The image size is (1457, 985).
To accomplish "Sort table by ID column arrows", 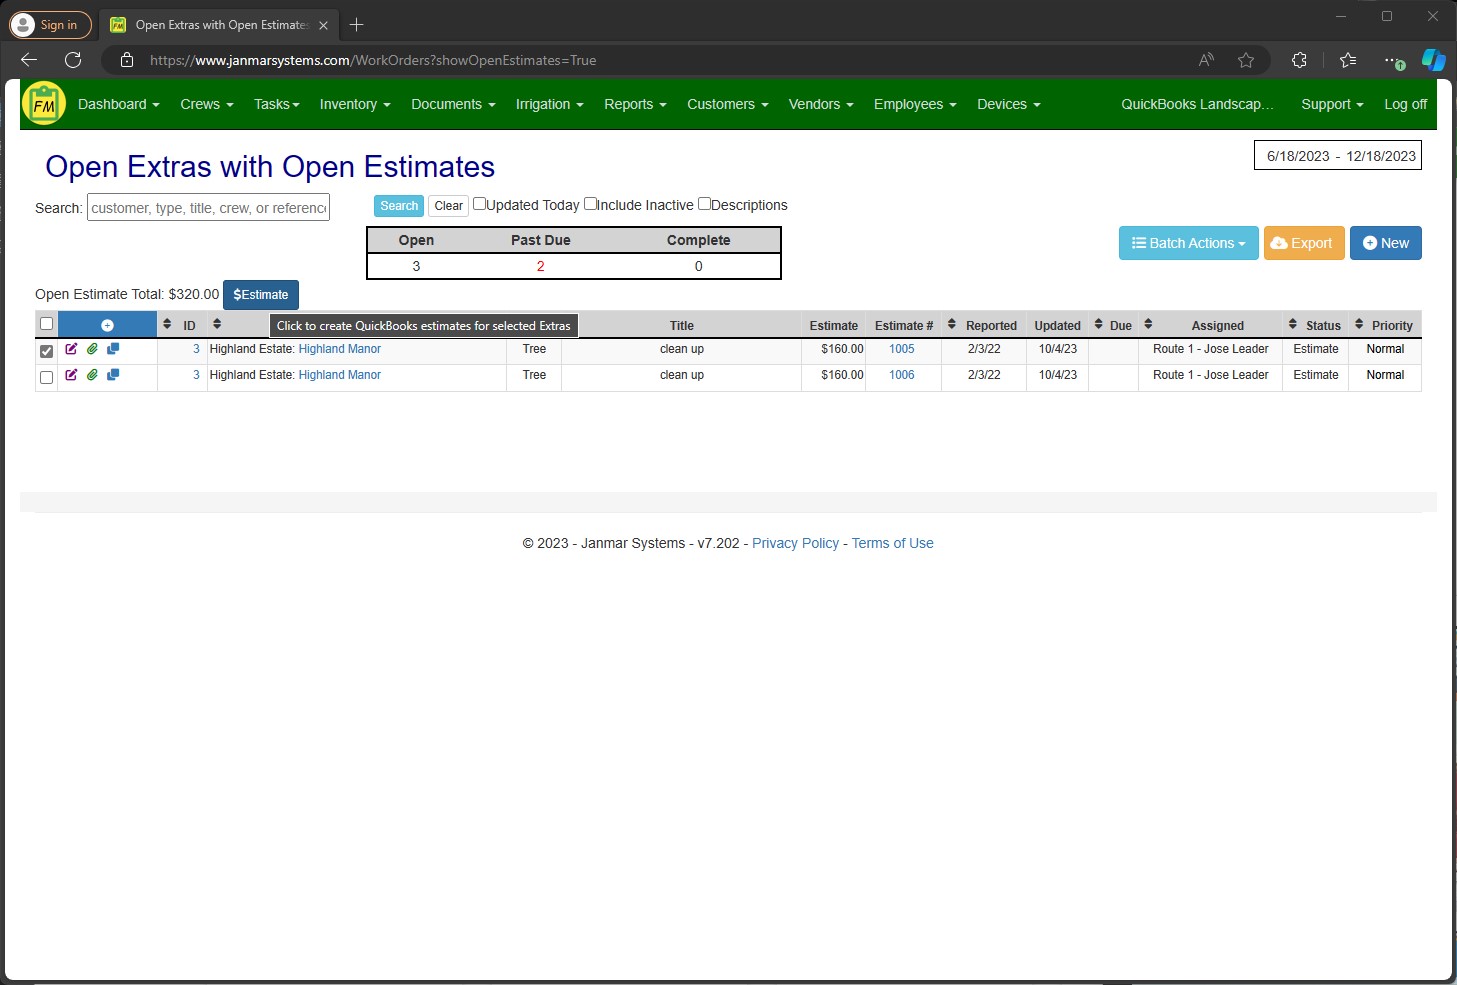I will point(167,324).
